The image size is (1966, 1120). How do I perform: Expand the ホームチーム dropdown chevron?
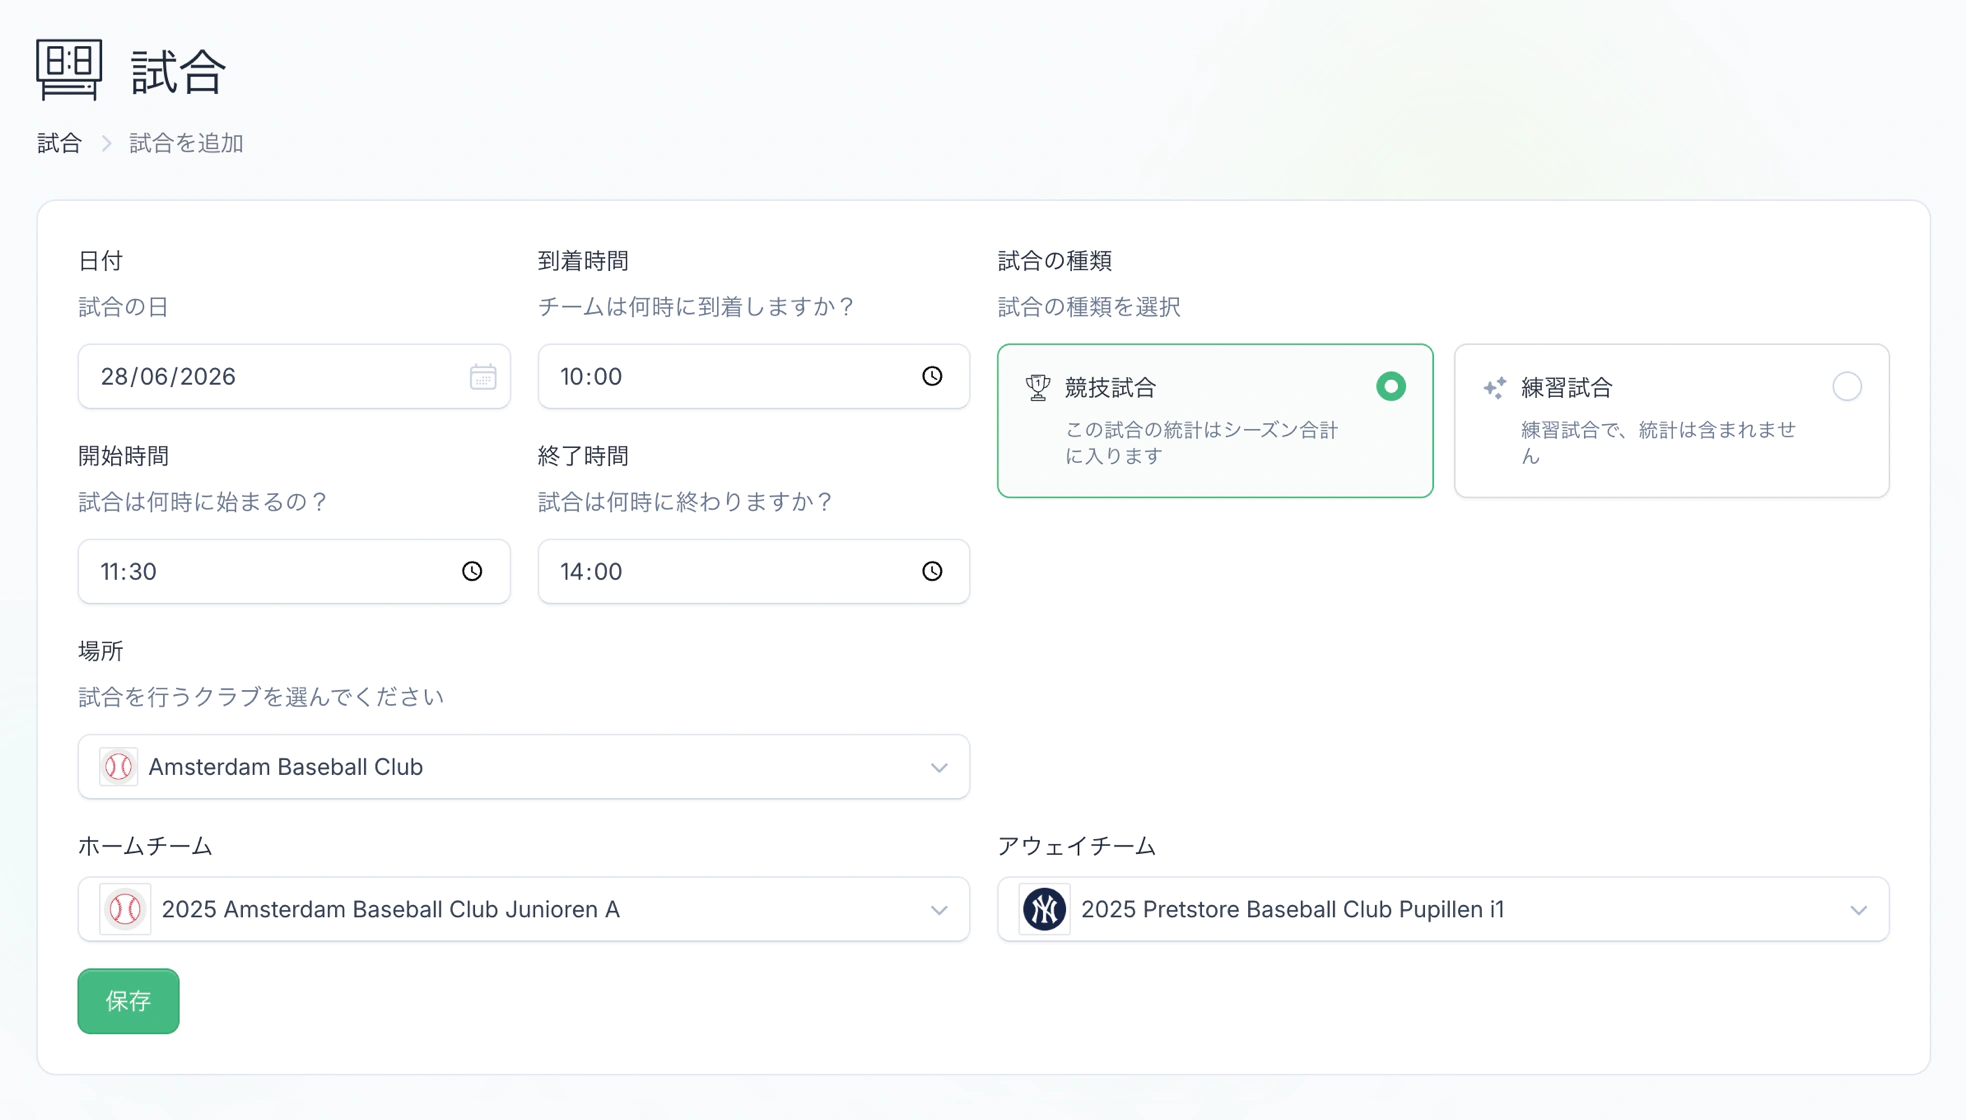pos(939,910)
